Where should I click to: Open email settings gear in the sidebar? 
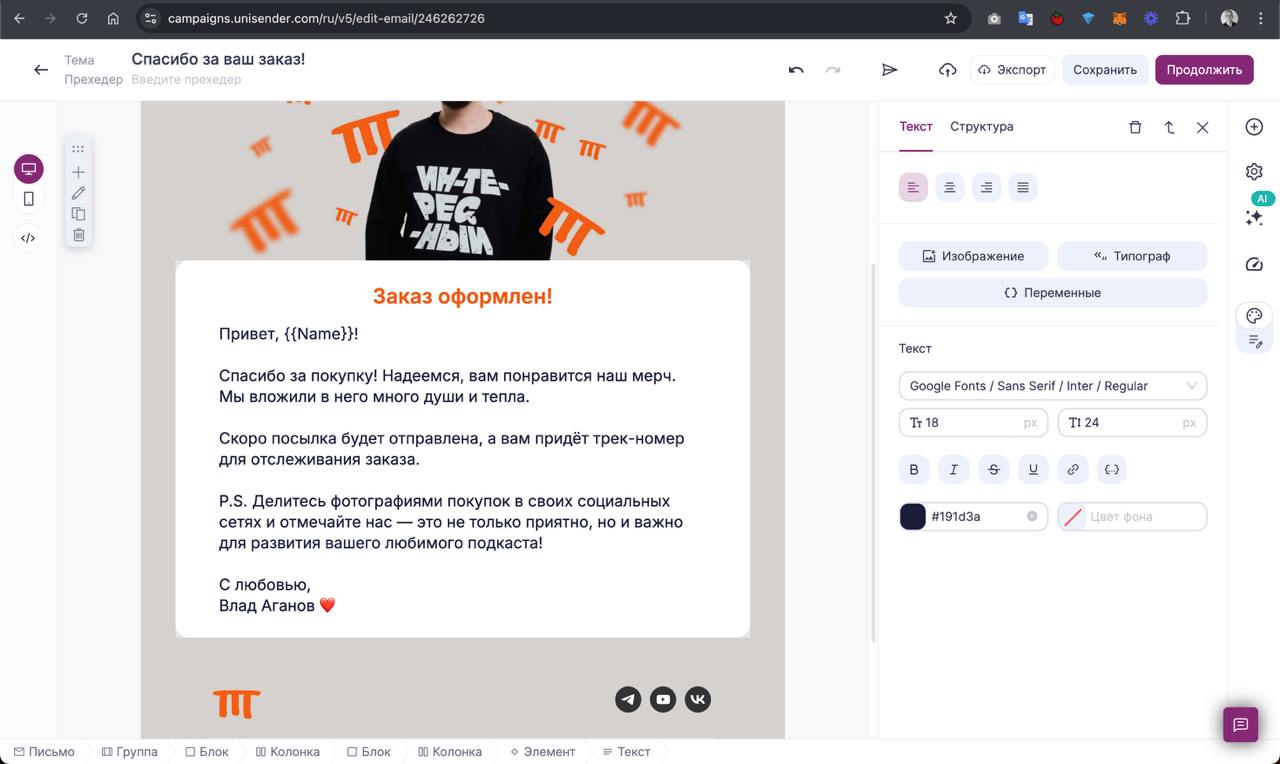pyautogui.click(x=1254, y=171)
